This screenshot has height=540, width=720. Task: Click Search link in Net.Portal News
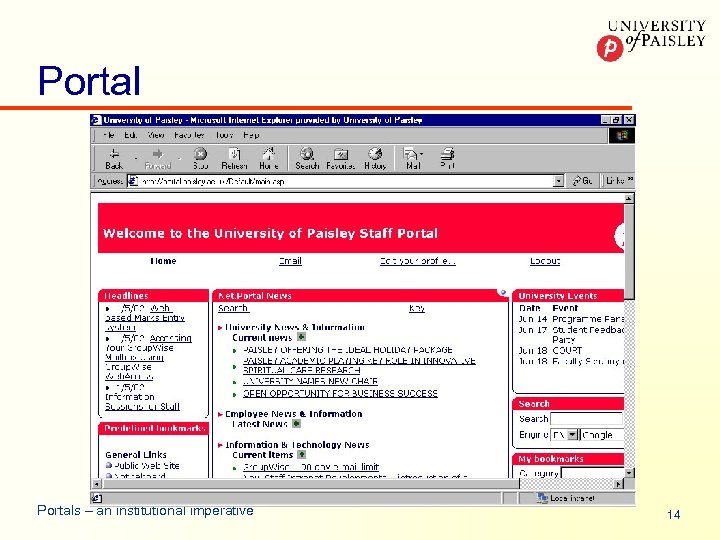233,308
